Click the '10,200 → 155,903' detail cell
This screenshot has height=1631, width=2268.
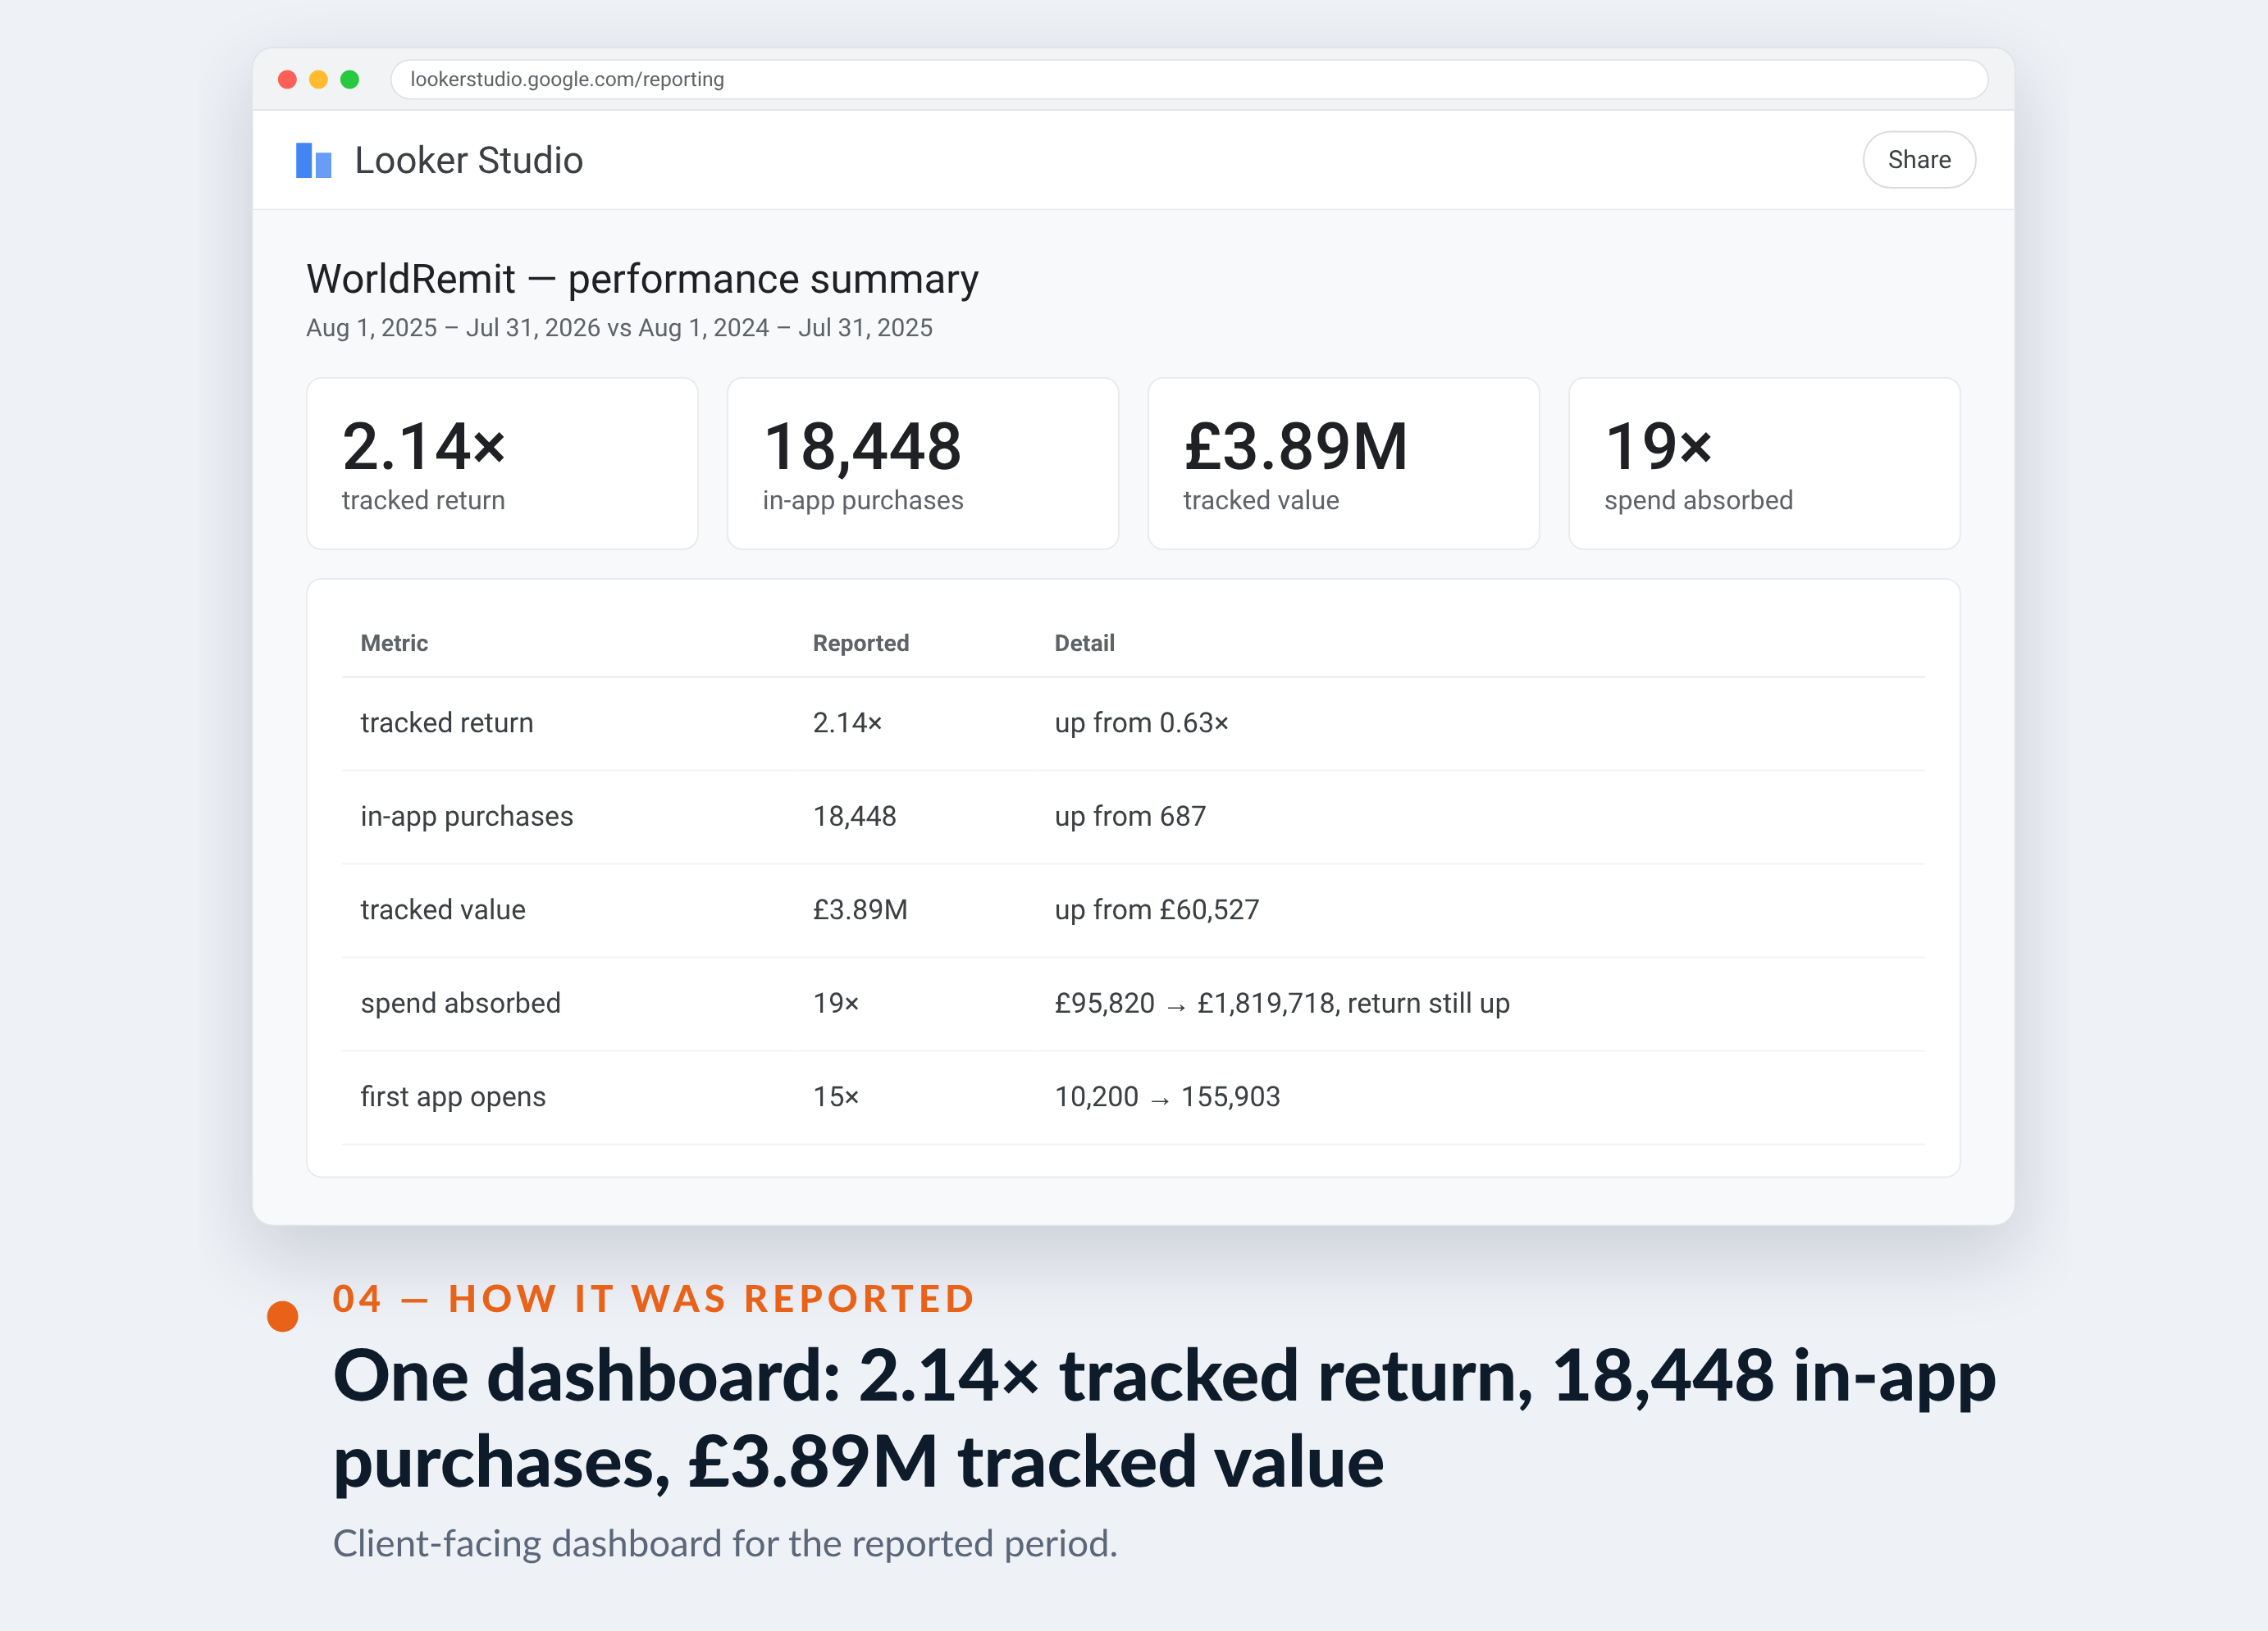click(1167, 1097)
